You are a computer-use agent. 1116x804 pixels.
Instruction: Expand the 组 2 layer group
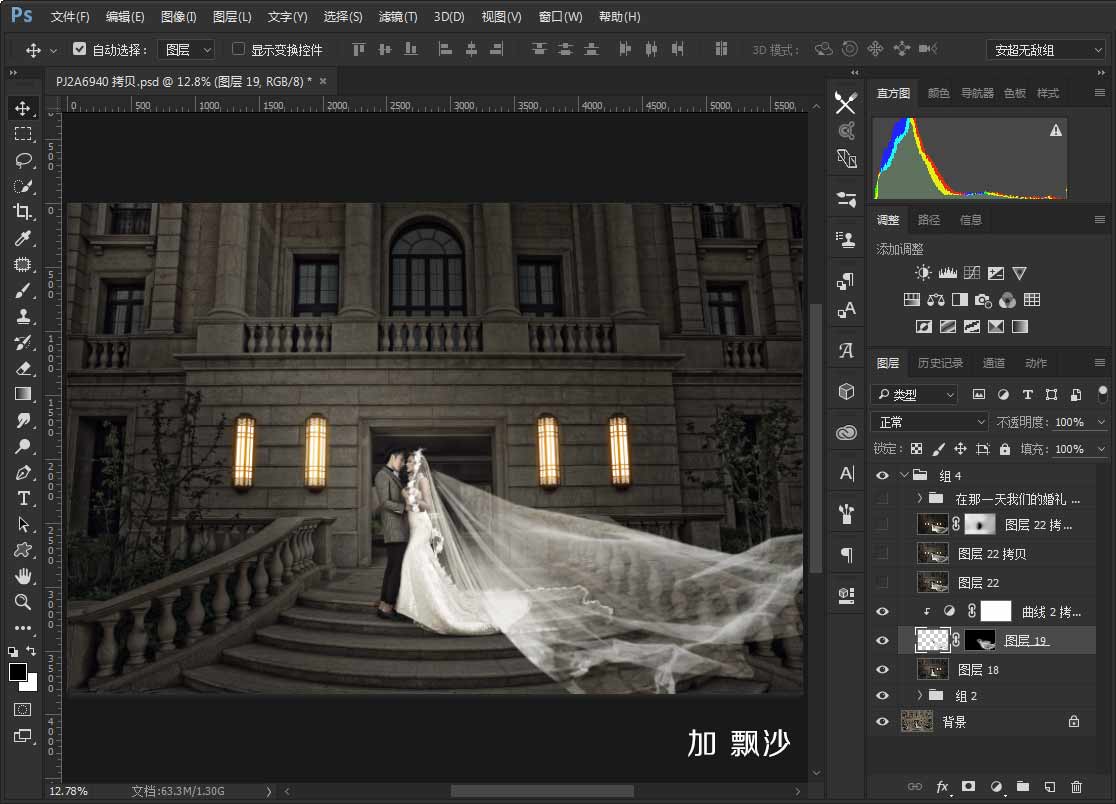[x=919, y=695]
